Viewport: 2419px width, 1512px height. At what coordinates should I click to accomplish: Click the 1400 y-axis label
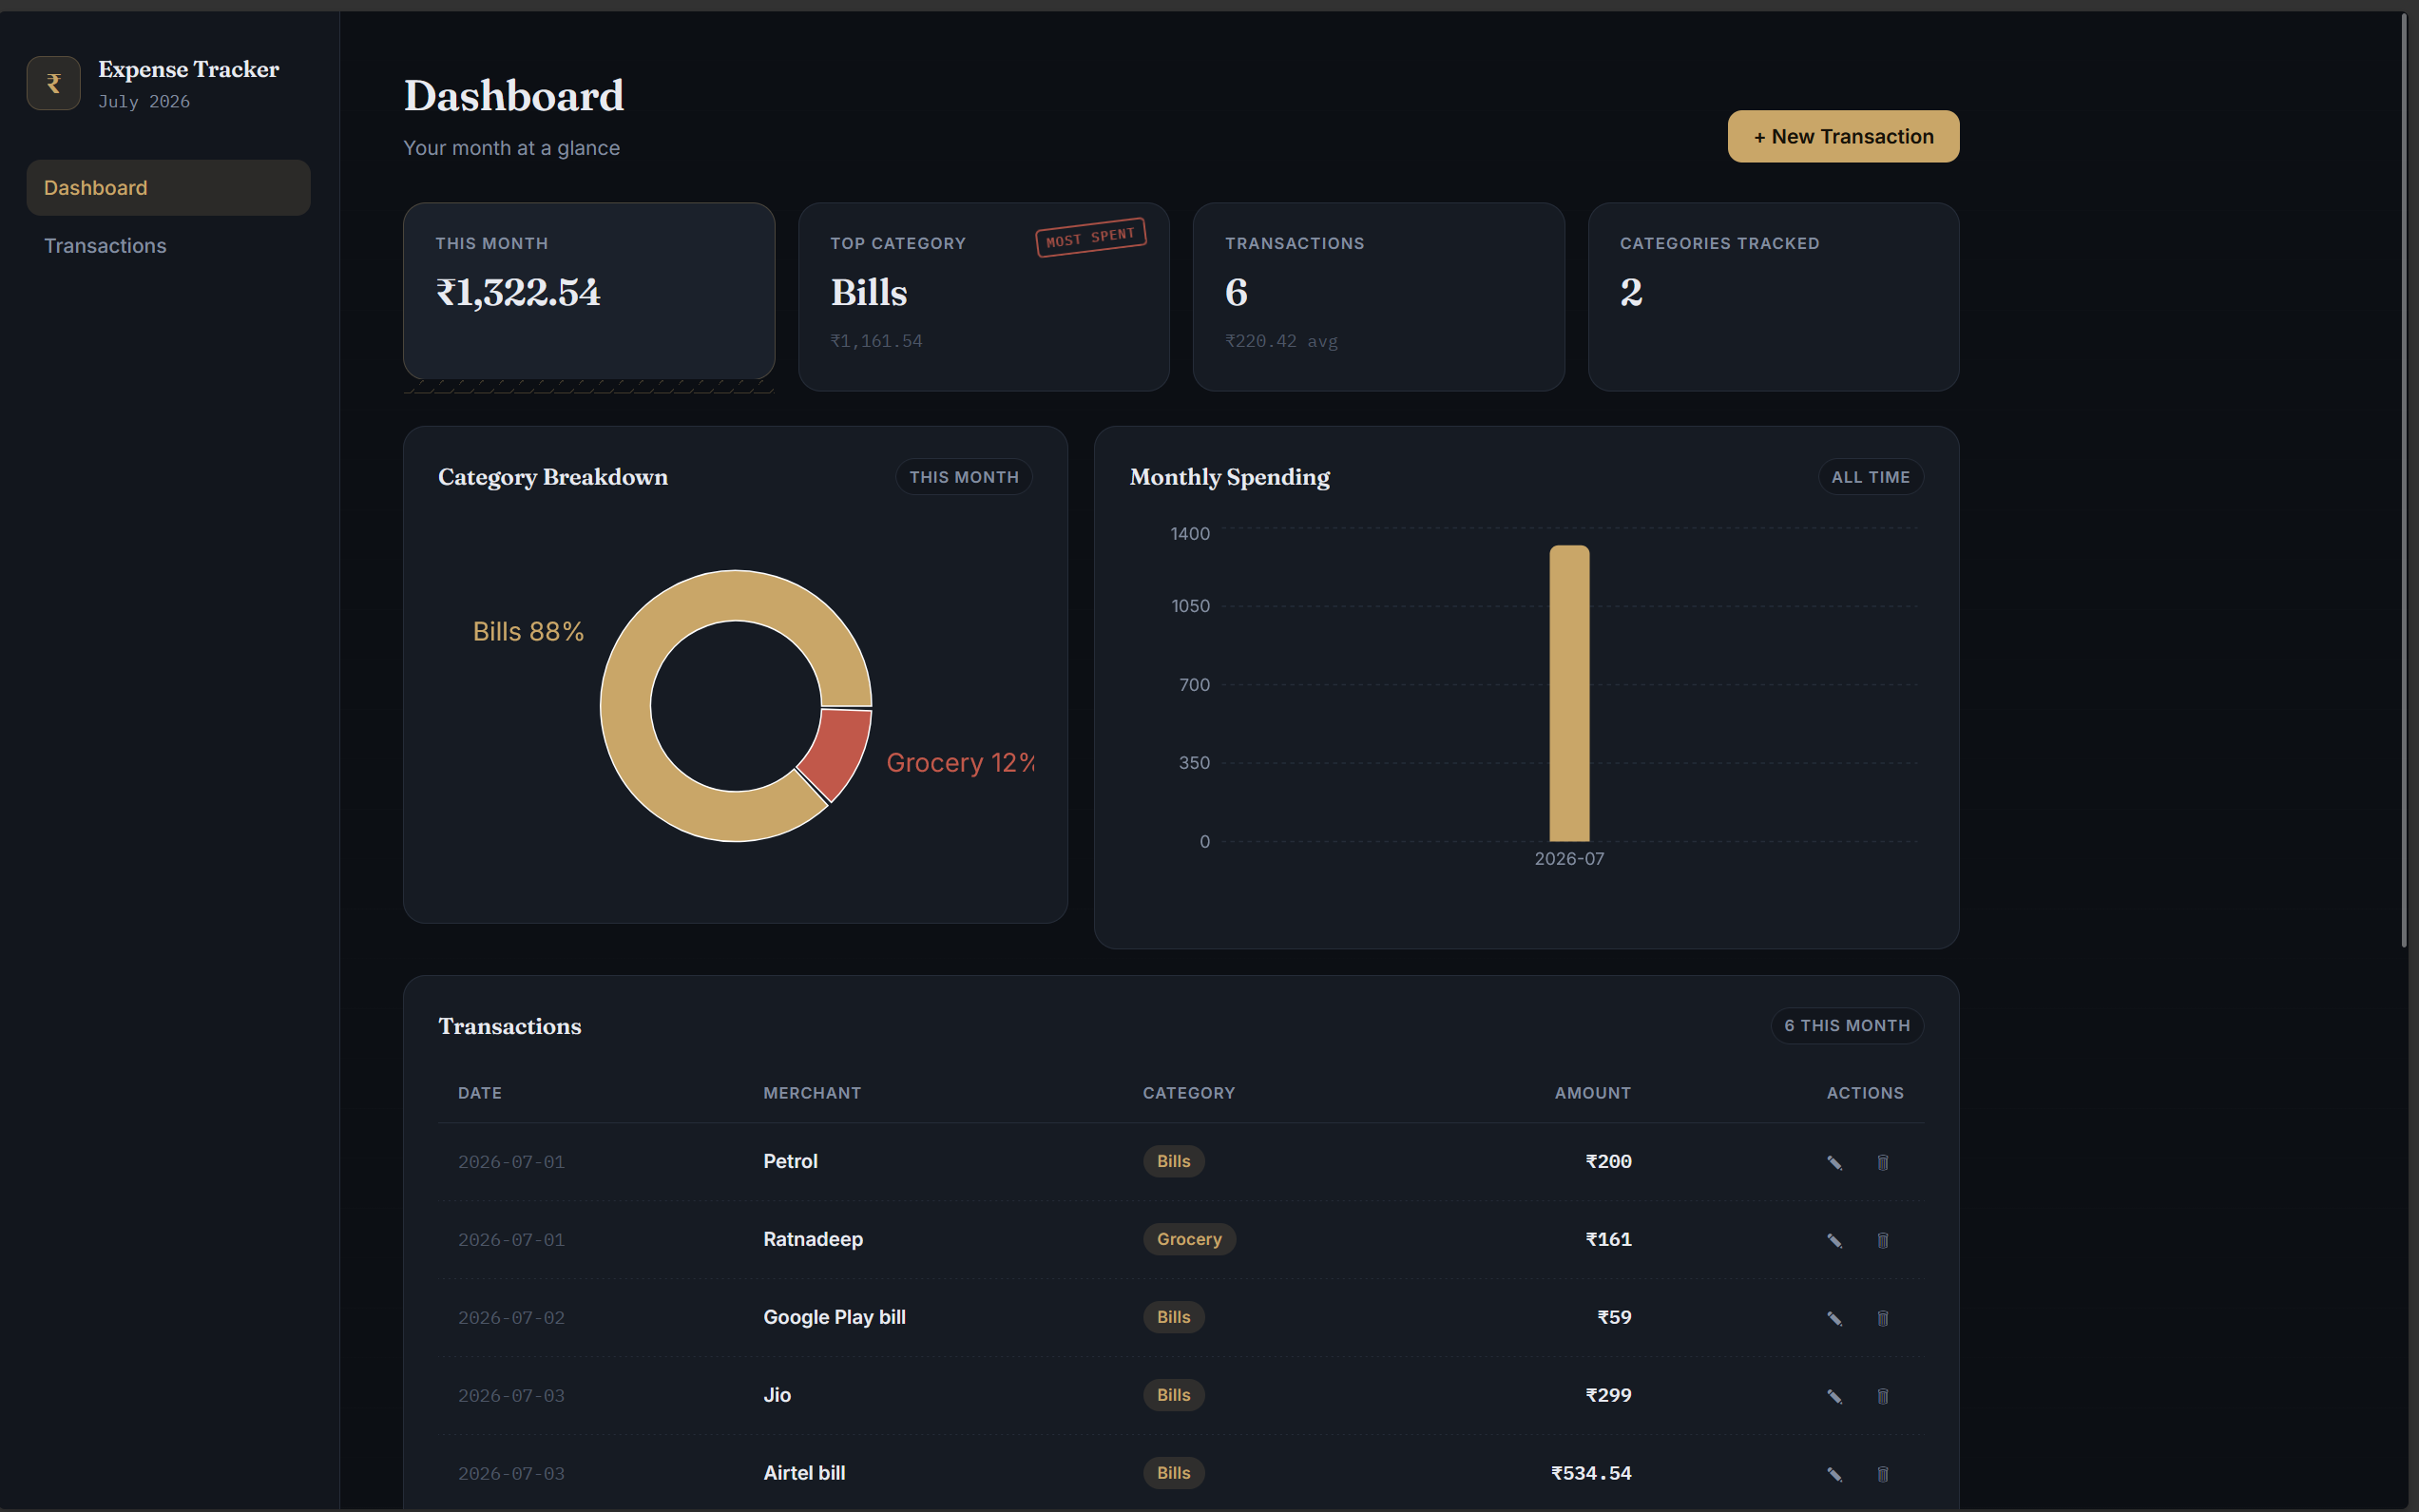(1190, 534)
